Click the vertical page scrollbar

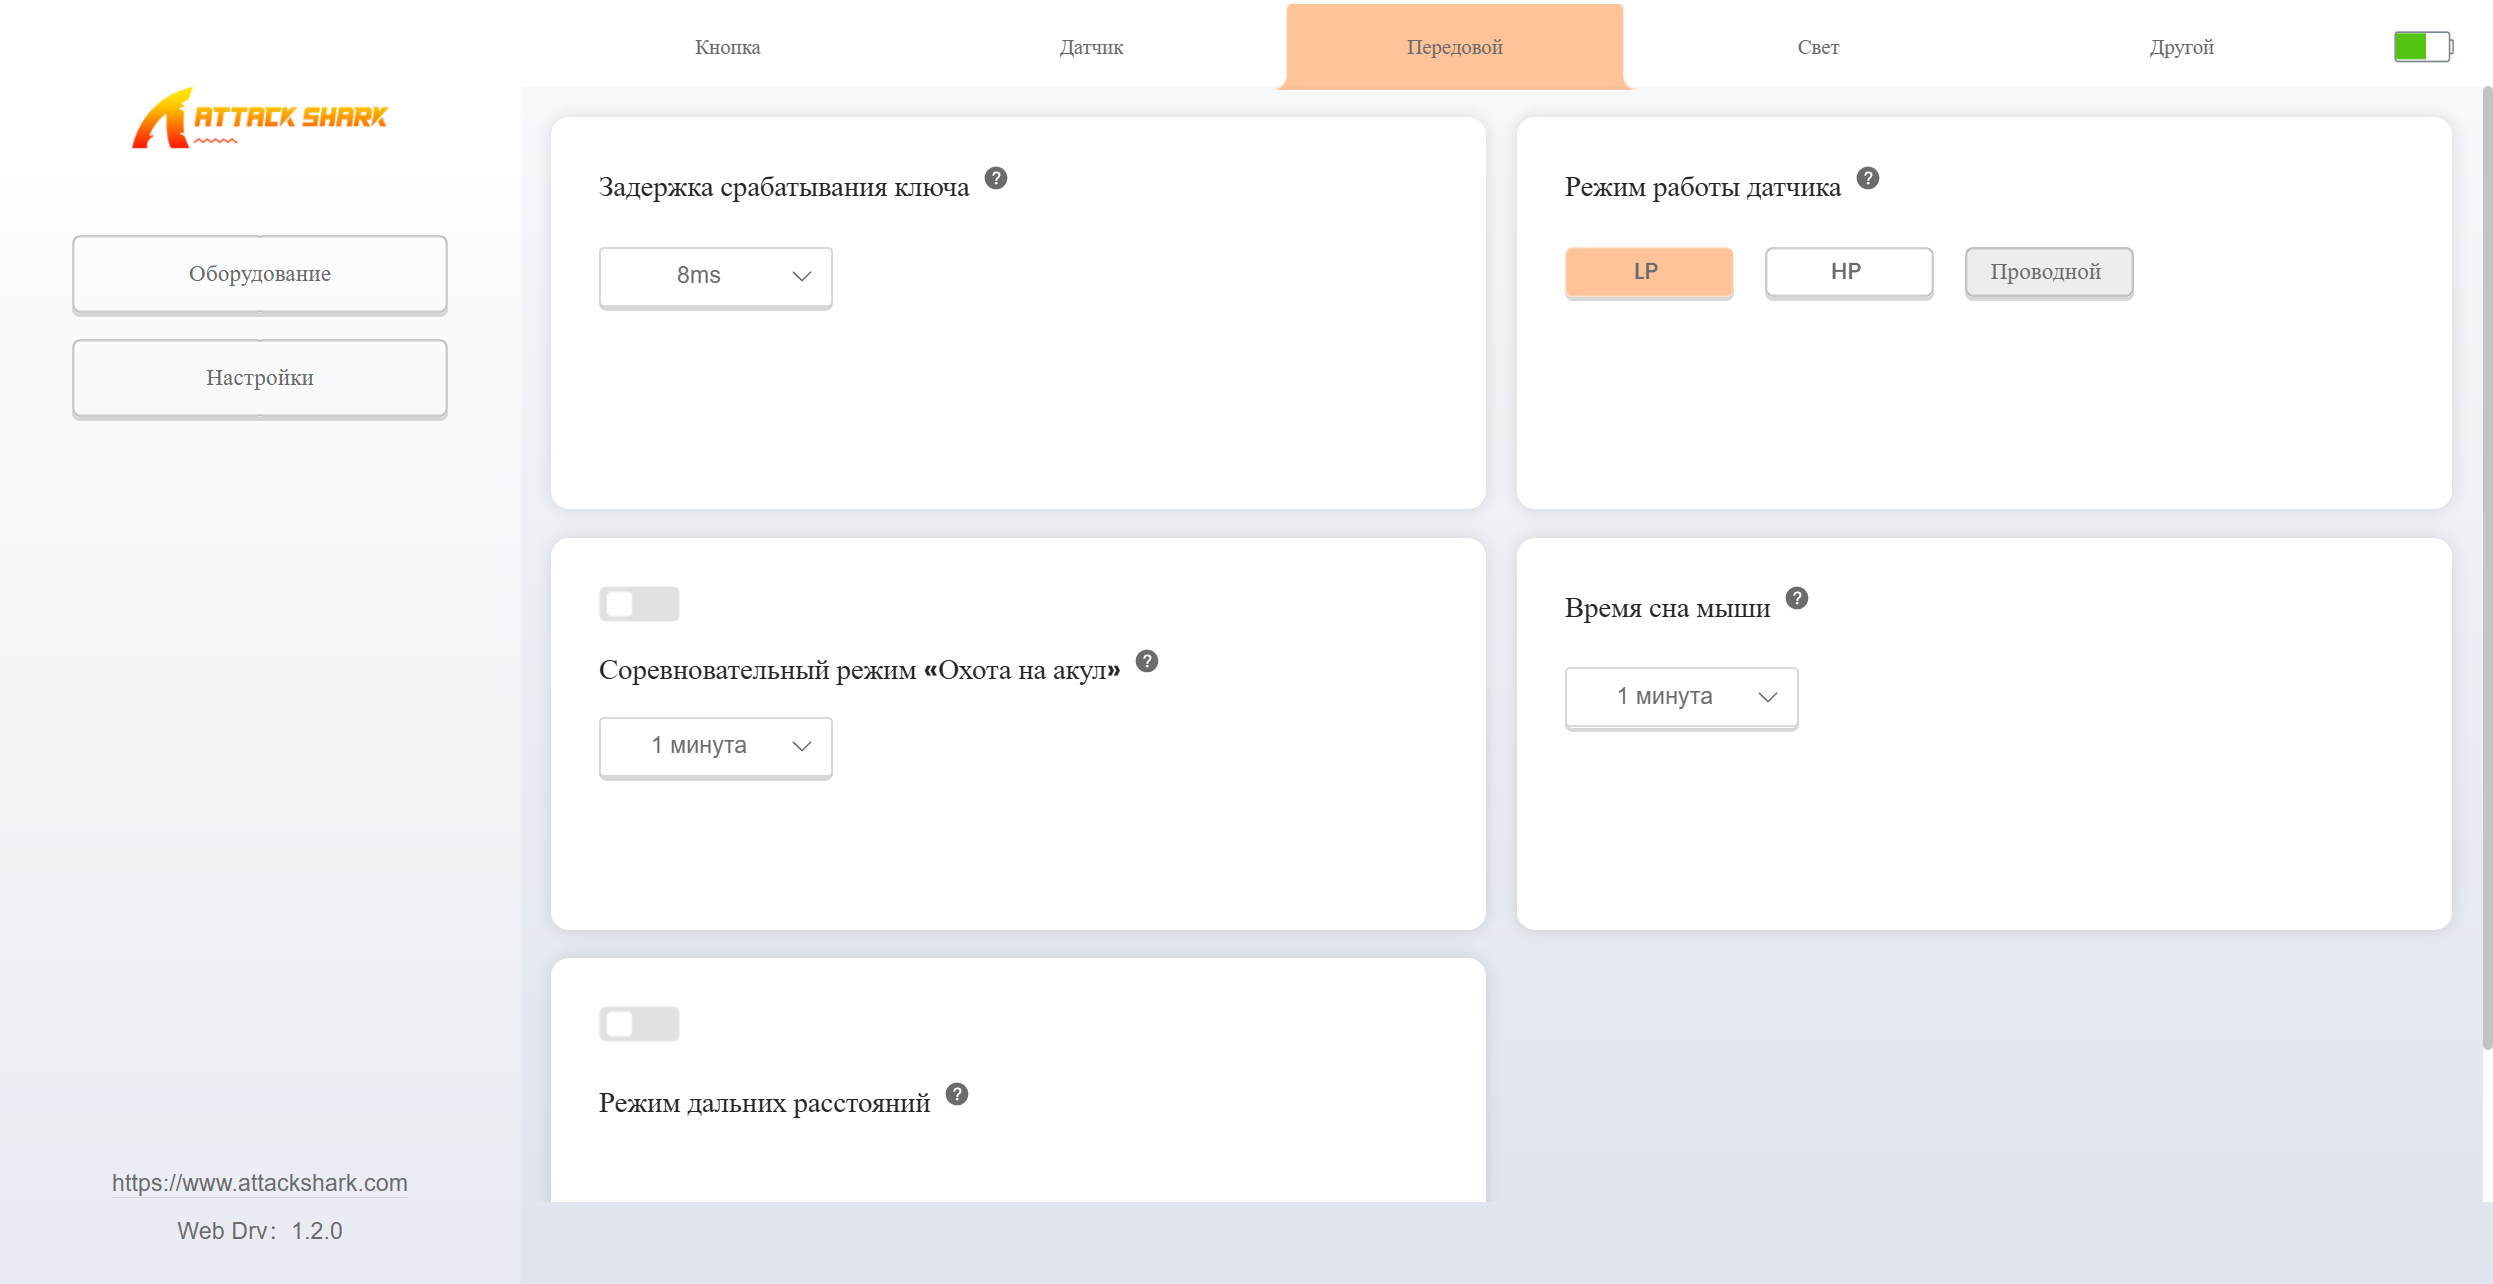tap(2486, 568)
